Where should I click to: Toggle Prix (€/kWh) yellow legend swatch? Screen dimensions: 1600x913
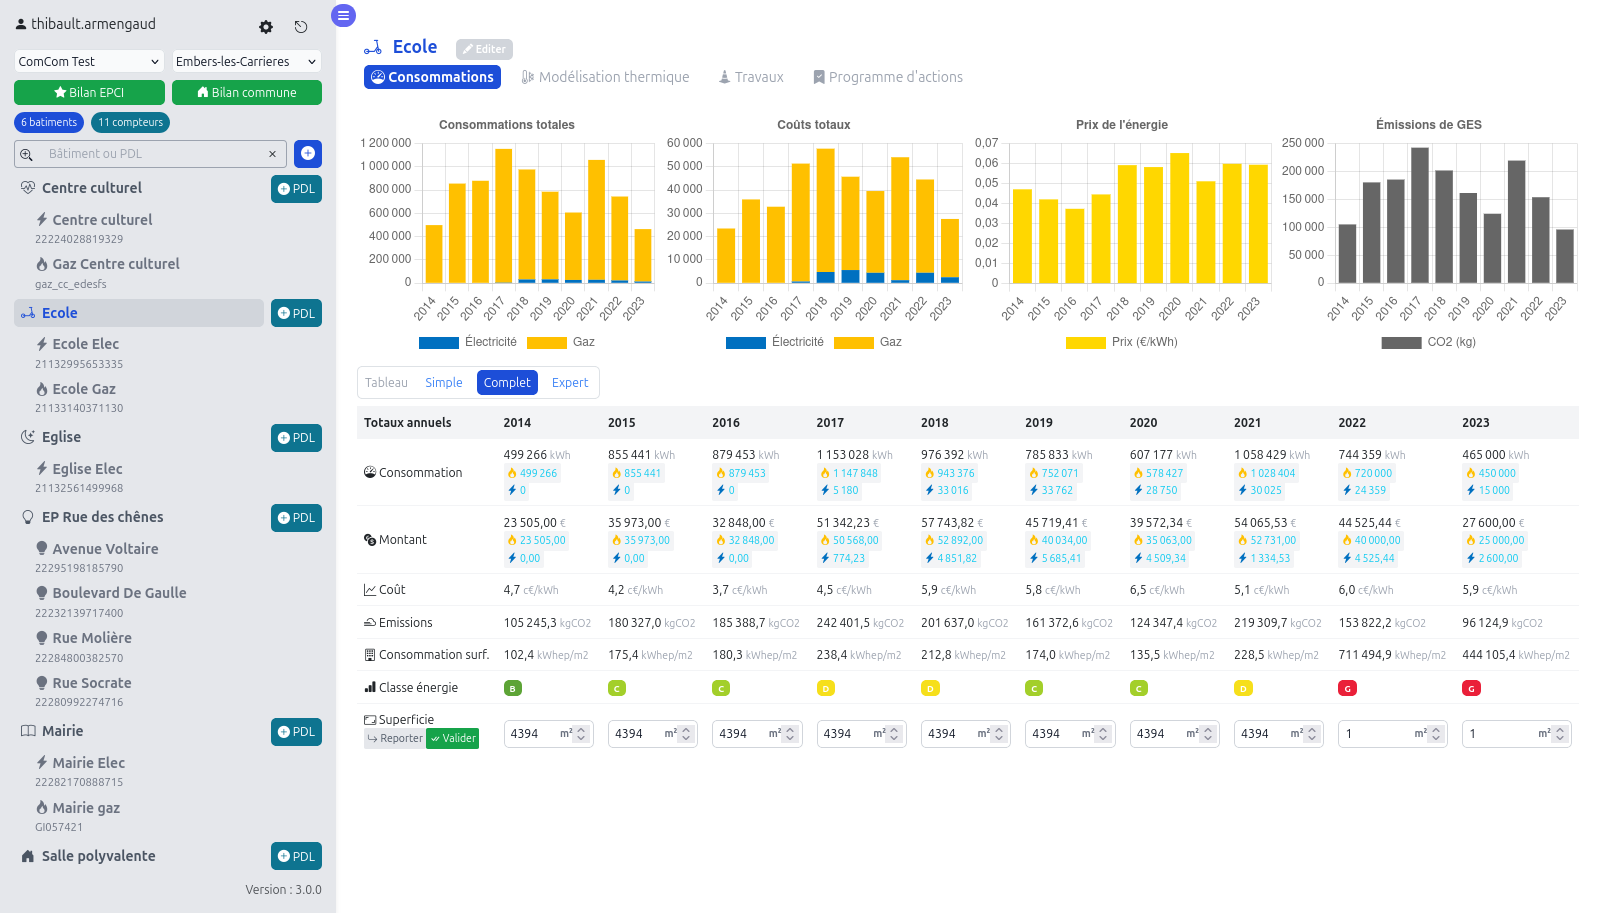click(x=1085, y=342)
